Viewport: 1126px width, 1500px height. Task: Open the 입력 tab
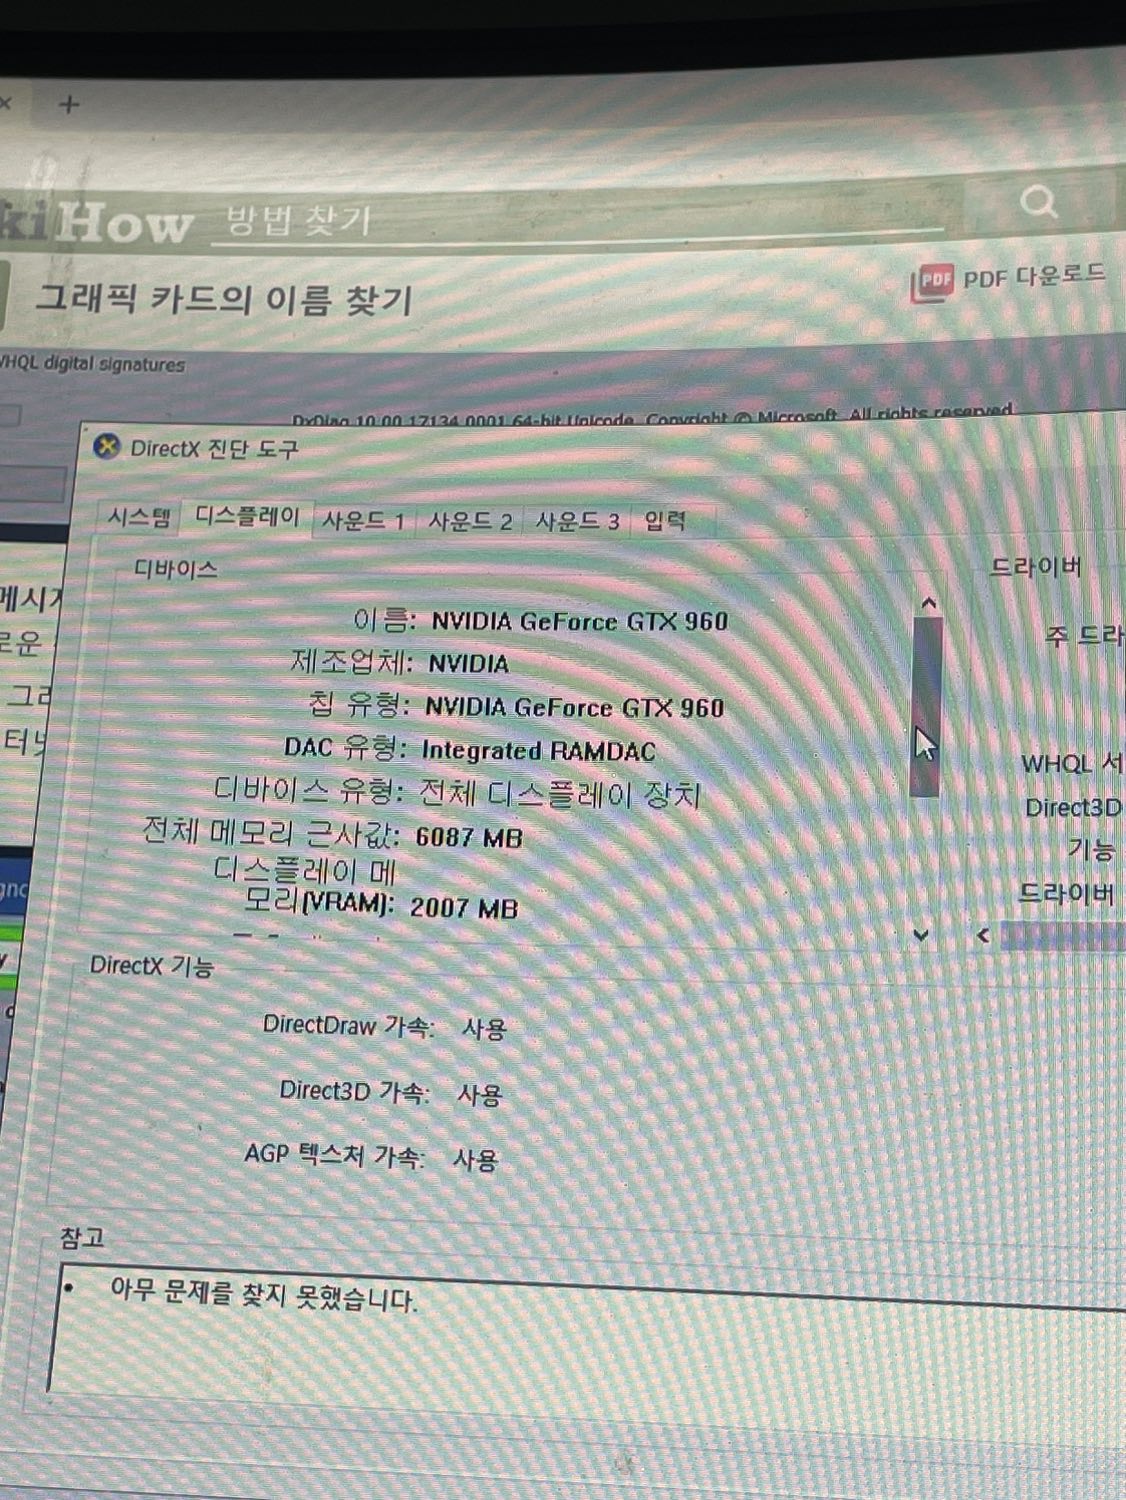(x=665, y=520)
